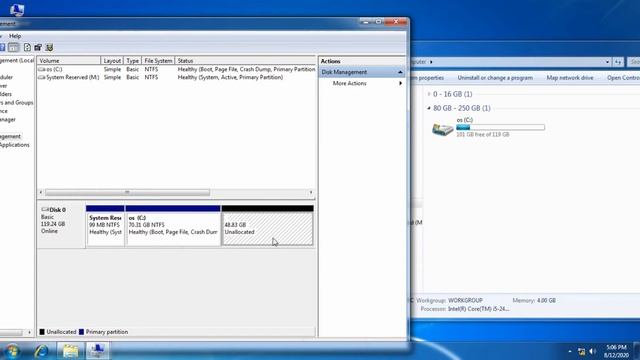
Task: Sort by the Type column header
Action: coord(132,60)
